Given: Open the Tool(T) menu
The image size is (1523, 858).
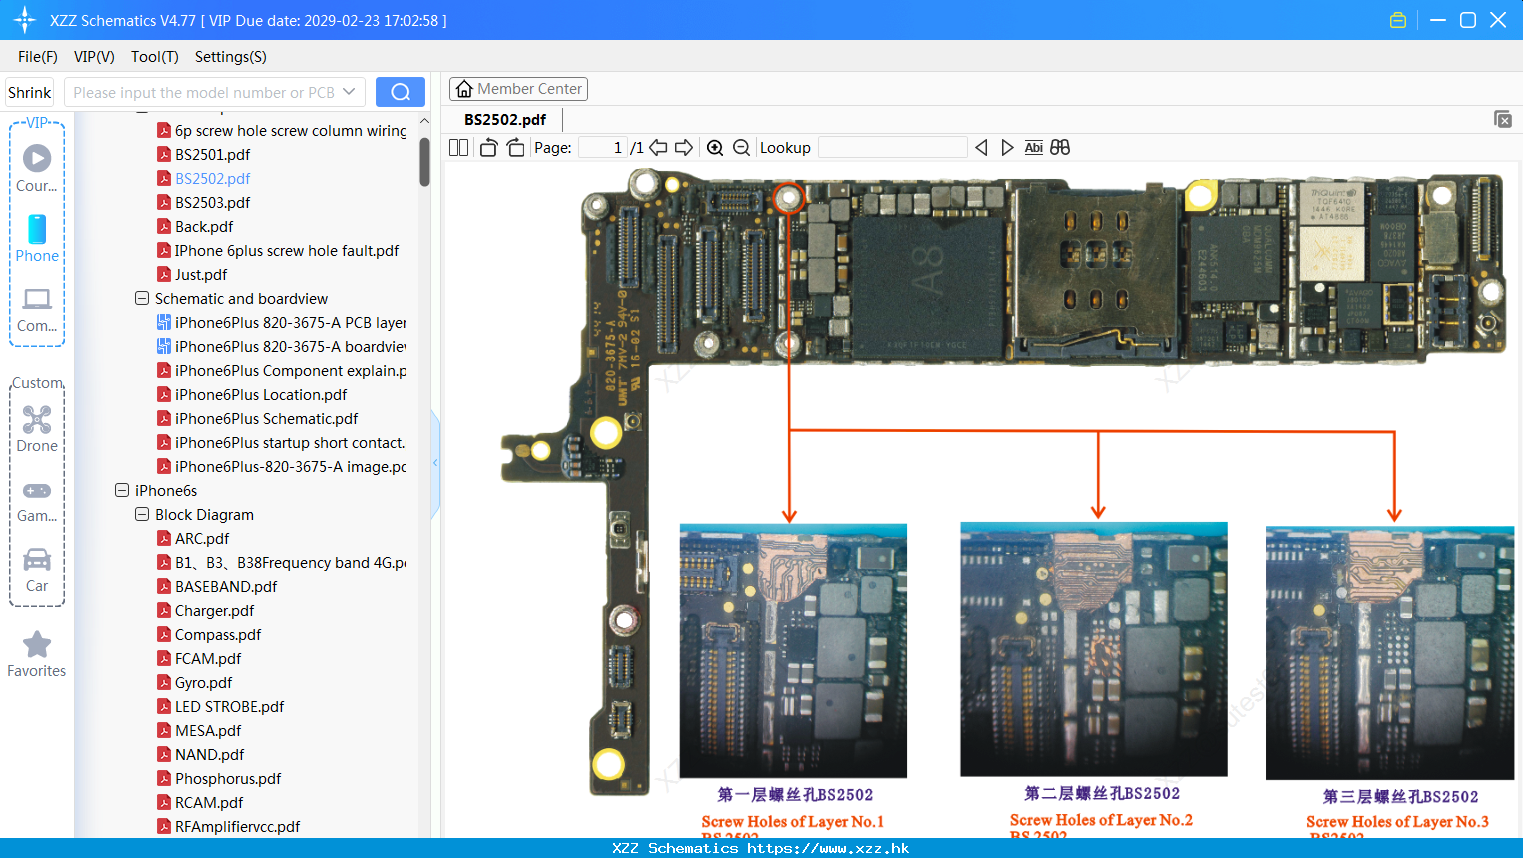Looking at the screenshot, I should coord(155,57).
